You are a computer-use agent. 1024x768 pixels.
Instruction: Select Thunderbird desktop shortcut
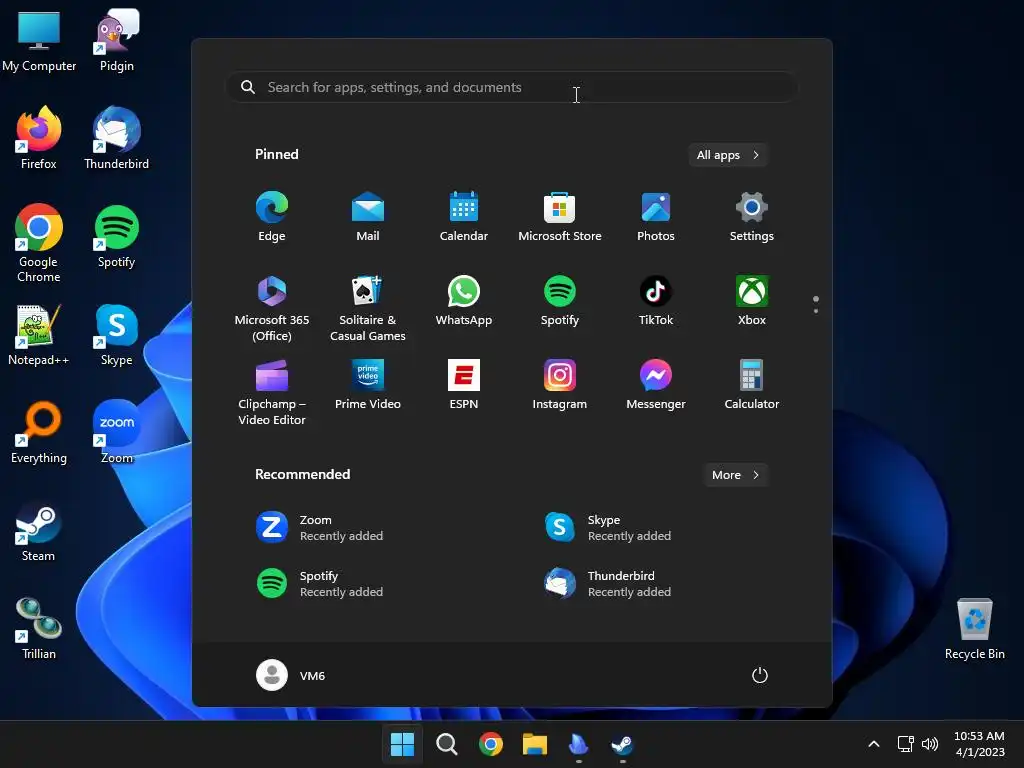(x=117, y=138)
